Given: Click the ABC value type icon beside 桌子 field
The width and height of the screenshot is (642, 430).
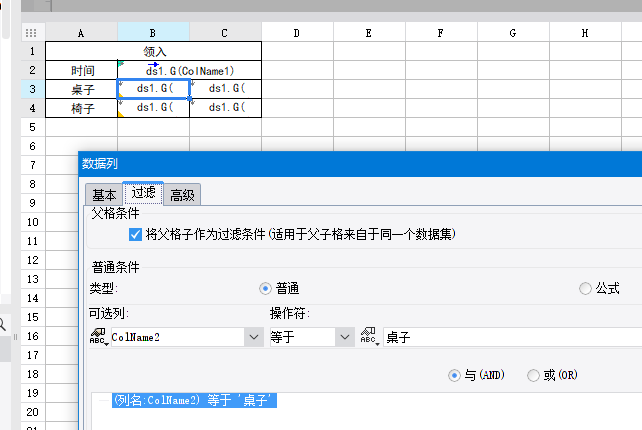Looking at the screenshot, I should click(x=368, y=337).
